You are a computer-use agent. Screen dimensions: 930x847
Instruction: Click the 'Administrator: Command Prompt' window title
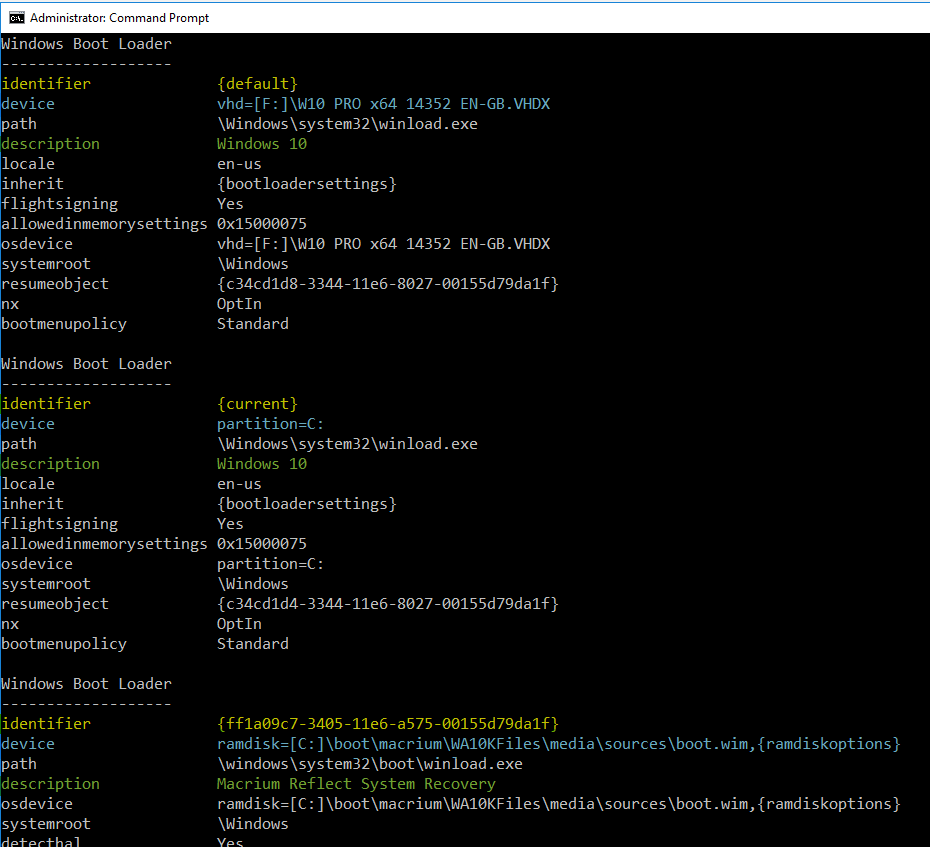(x=119, y=18)
